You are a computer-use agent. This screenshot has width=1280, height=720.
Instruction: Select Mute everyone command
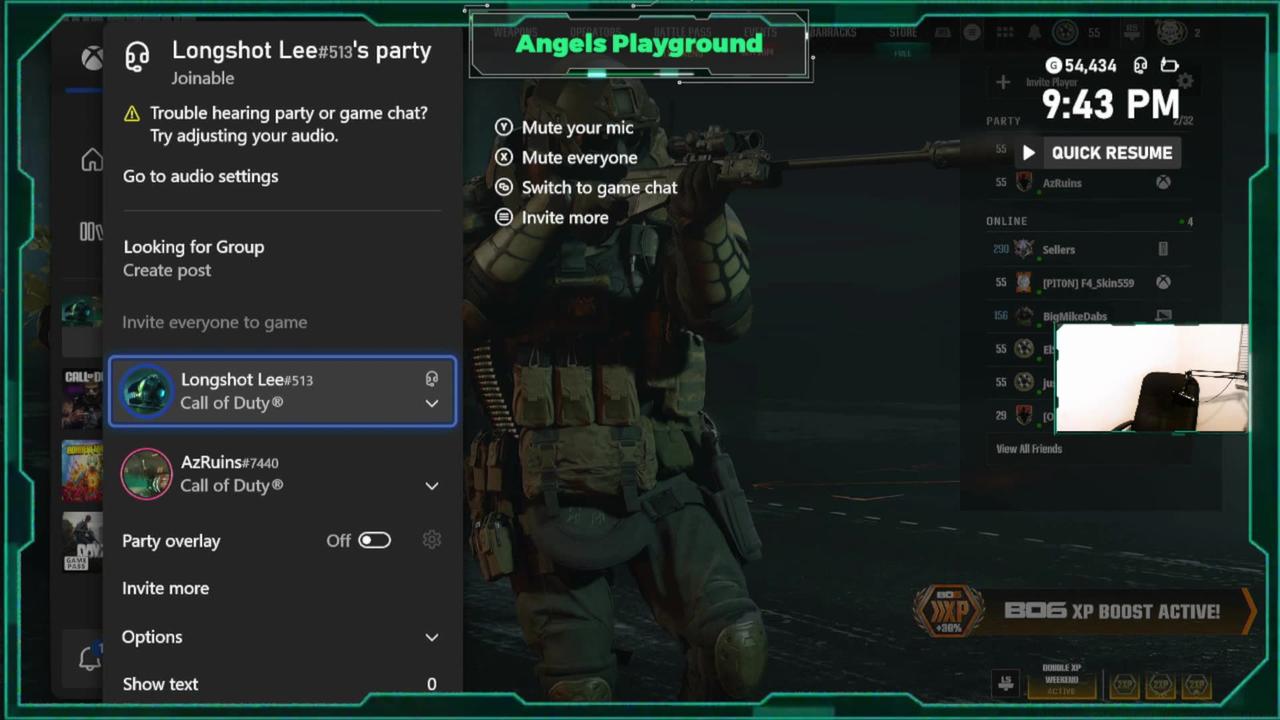(579, 157)
